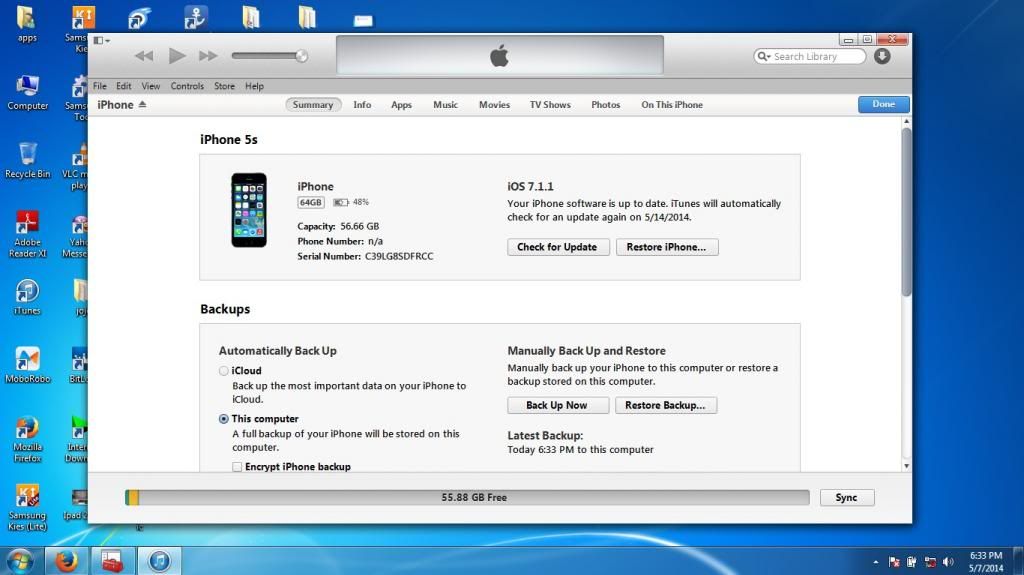Open the Store menu
The width and height of the screenshot is (1024, 575).
coord(224,86)
